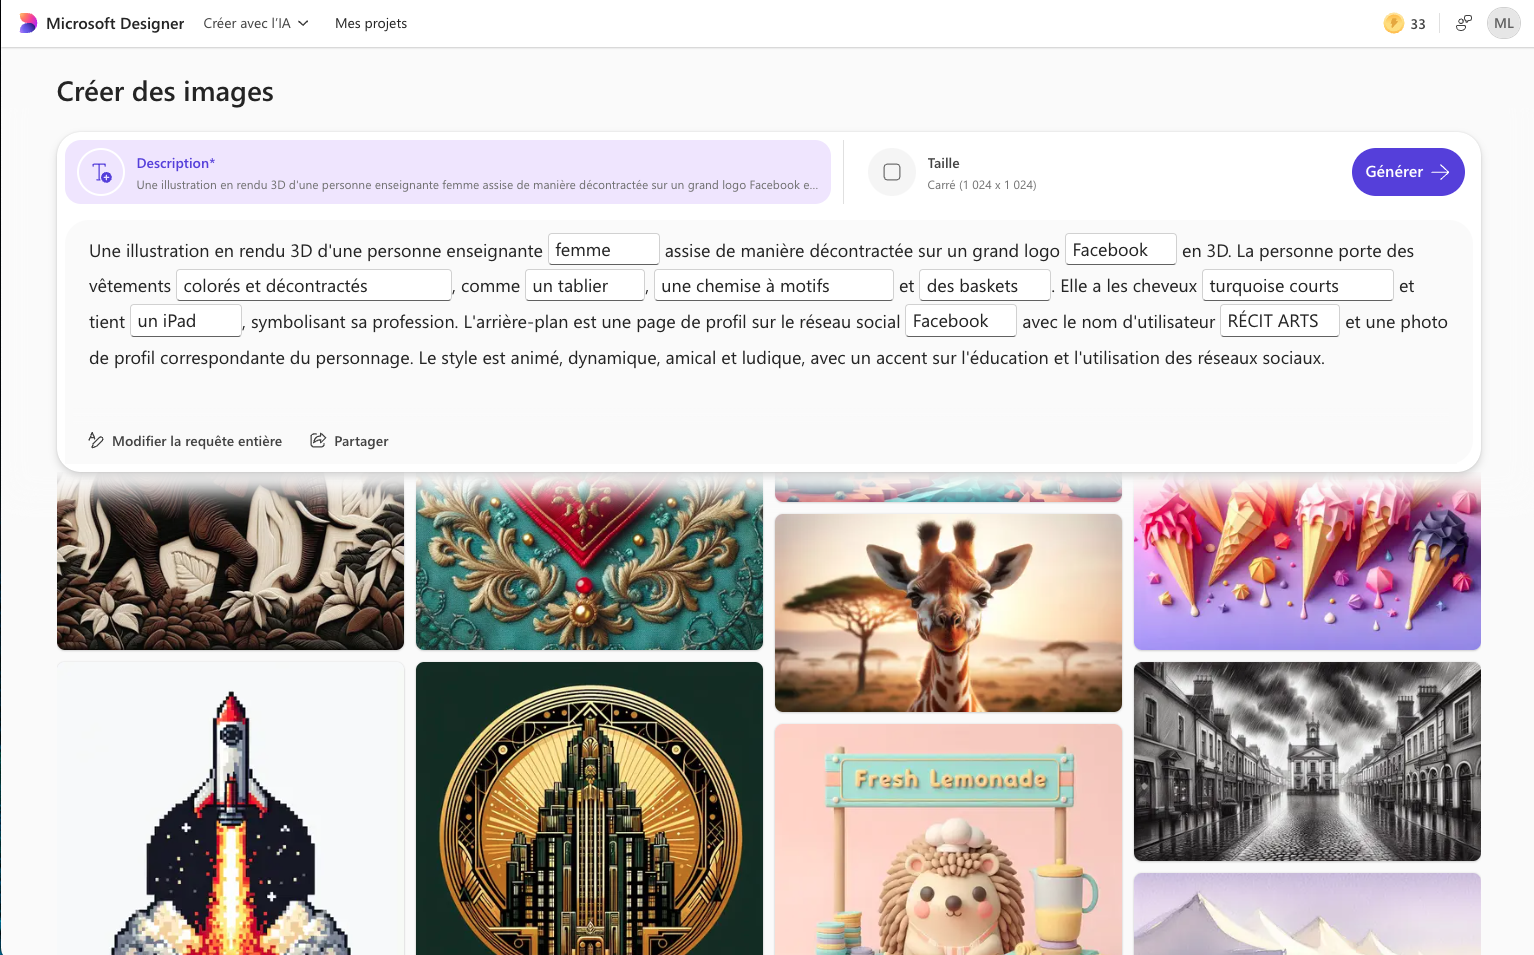The image size is (1534, 955).
Task: Open the art deco skyscraper emblem image
Action: 589,808
